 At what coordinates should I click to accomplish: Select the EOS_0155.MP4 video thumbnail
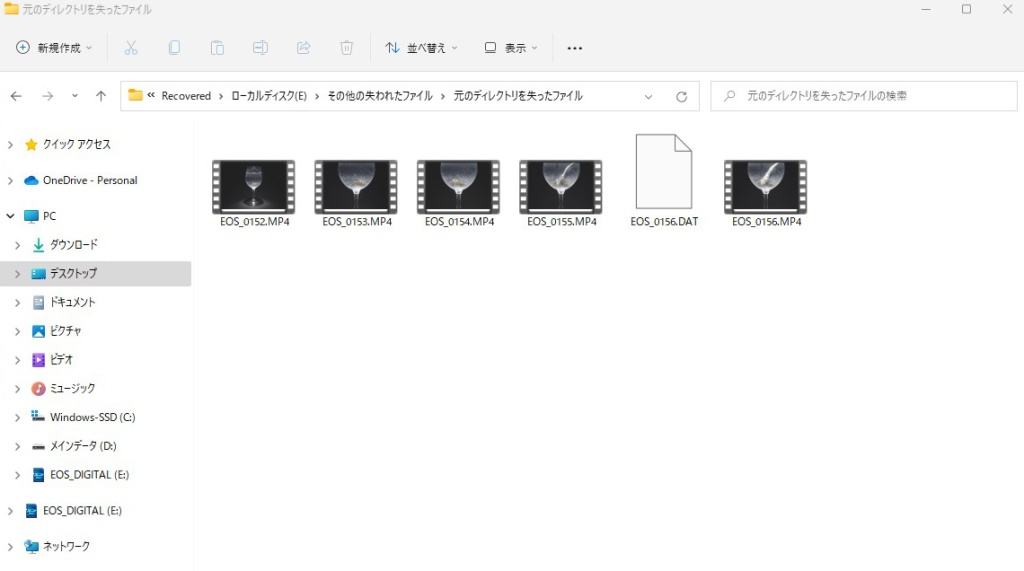click(561, 187)
